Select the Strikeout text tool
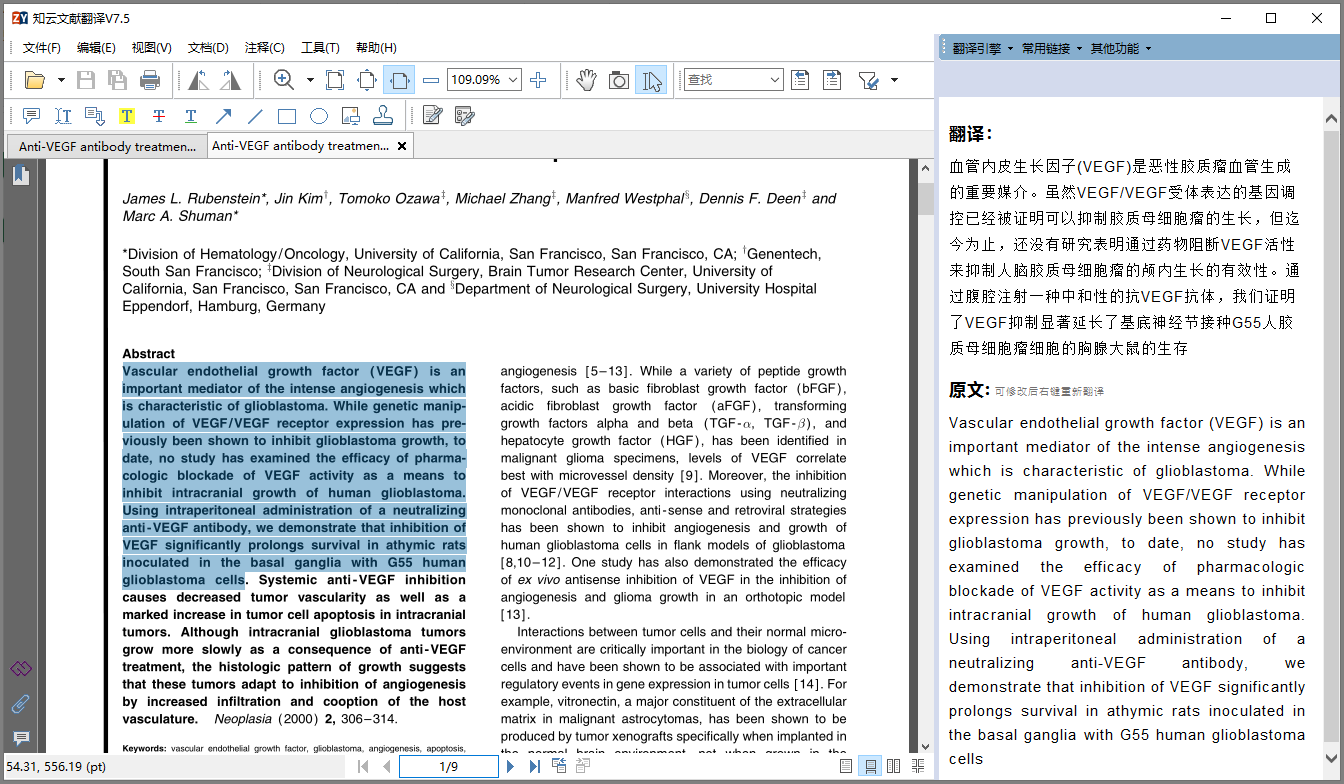Screen dimensions: 1344x784 coord(159,116)
